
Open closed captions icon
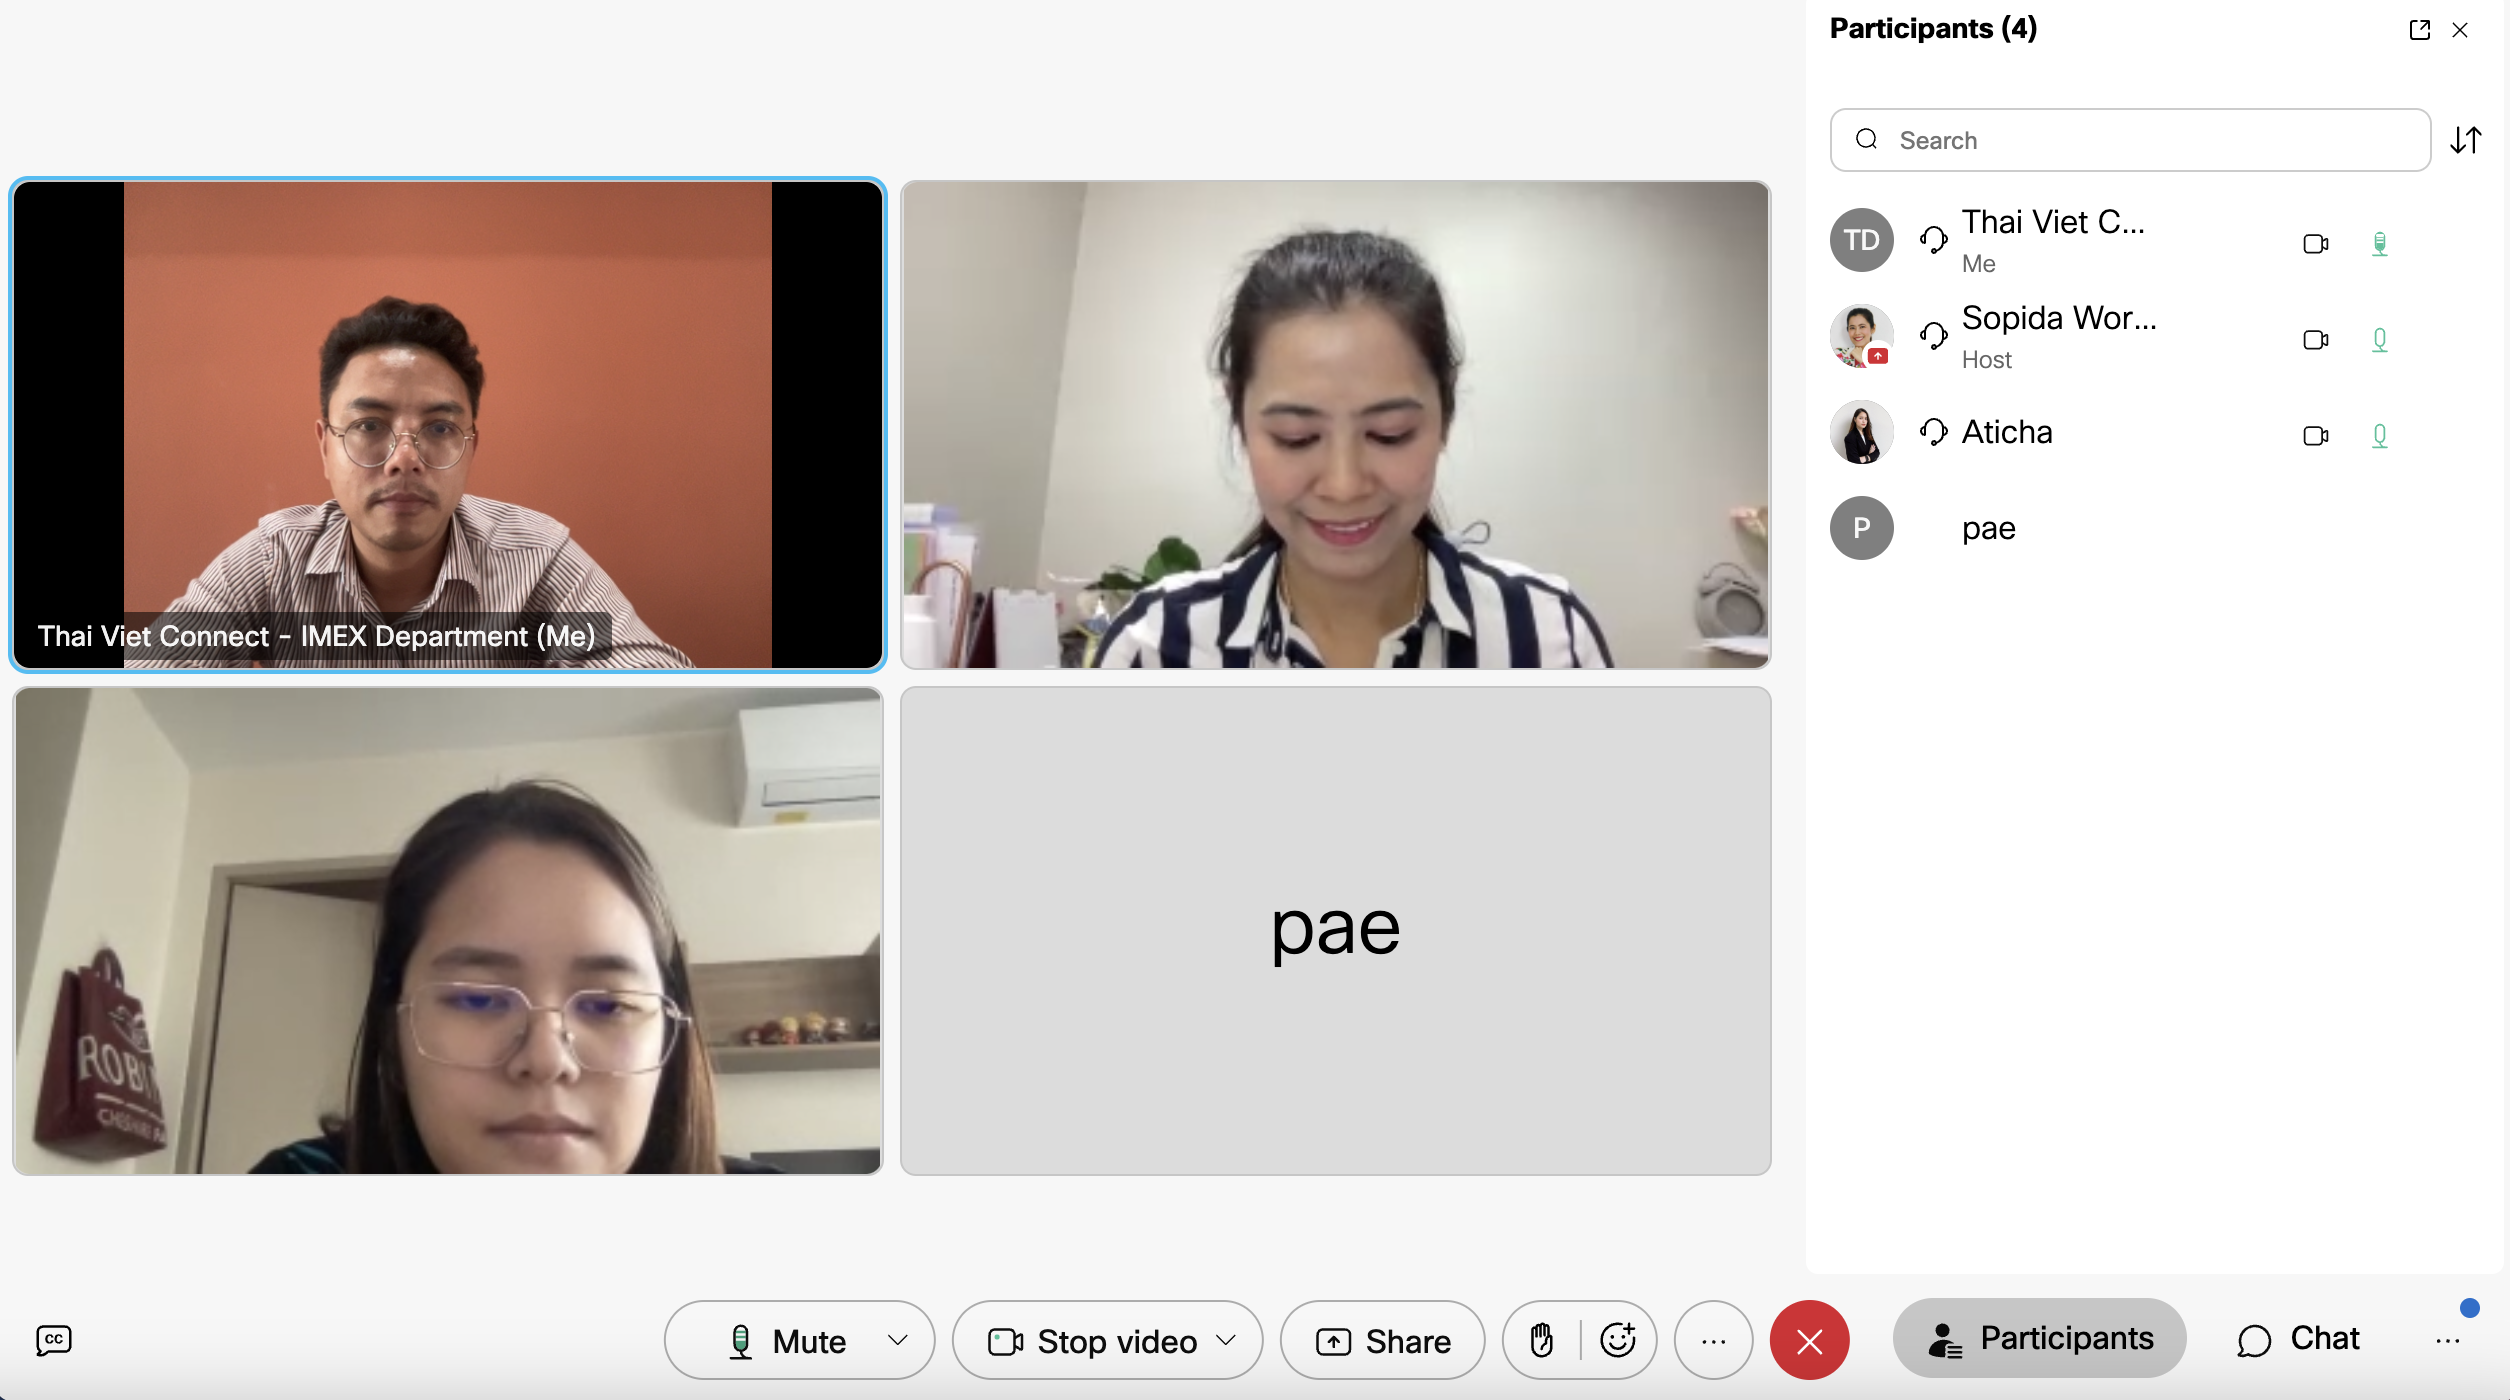click(x=54, y=1340)
